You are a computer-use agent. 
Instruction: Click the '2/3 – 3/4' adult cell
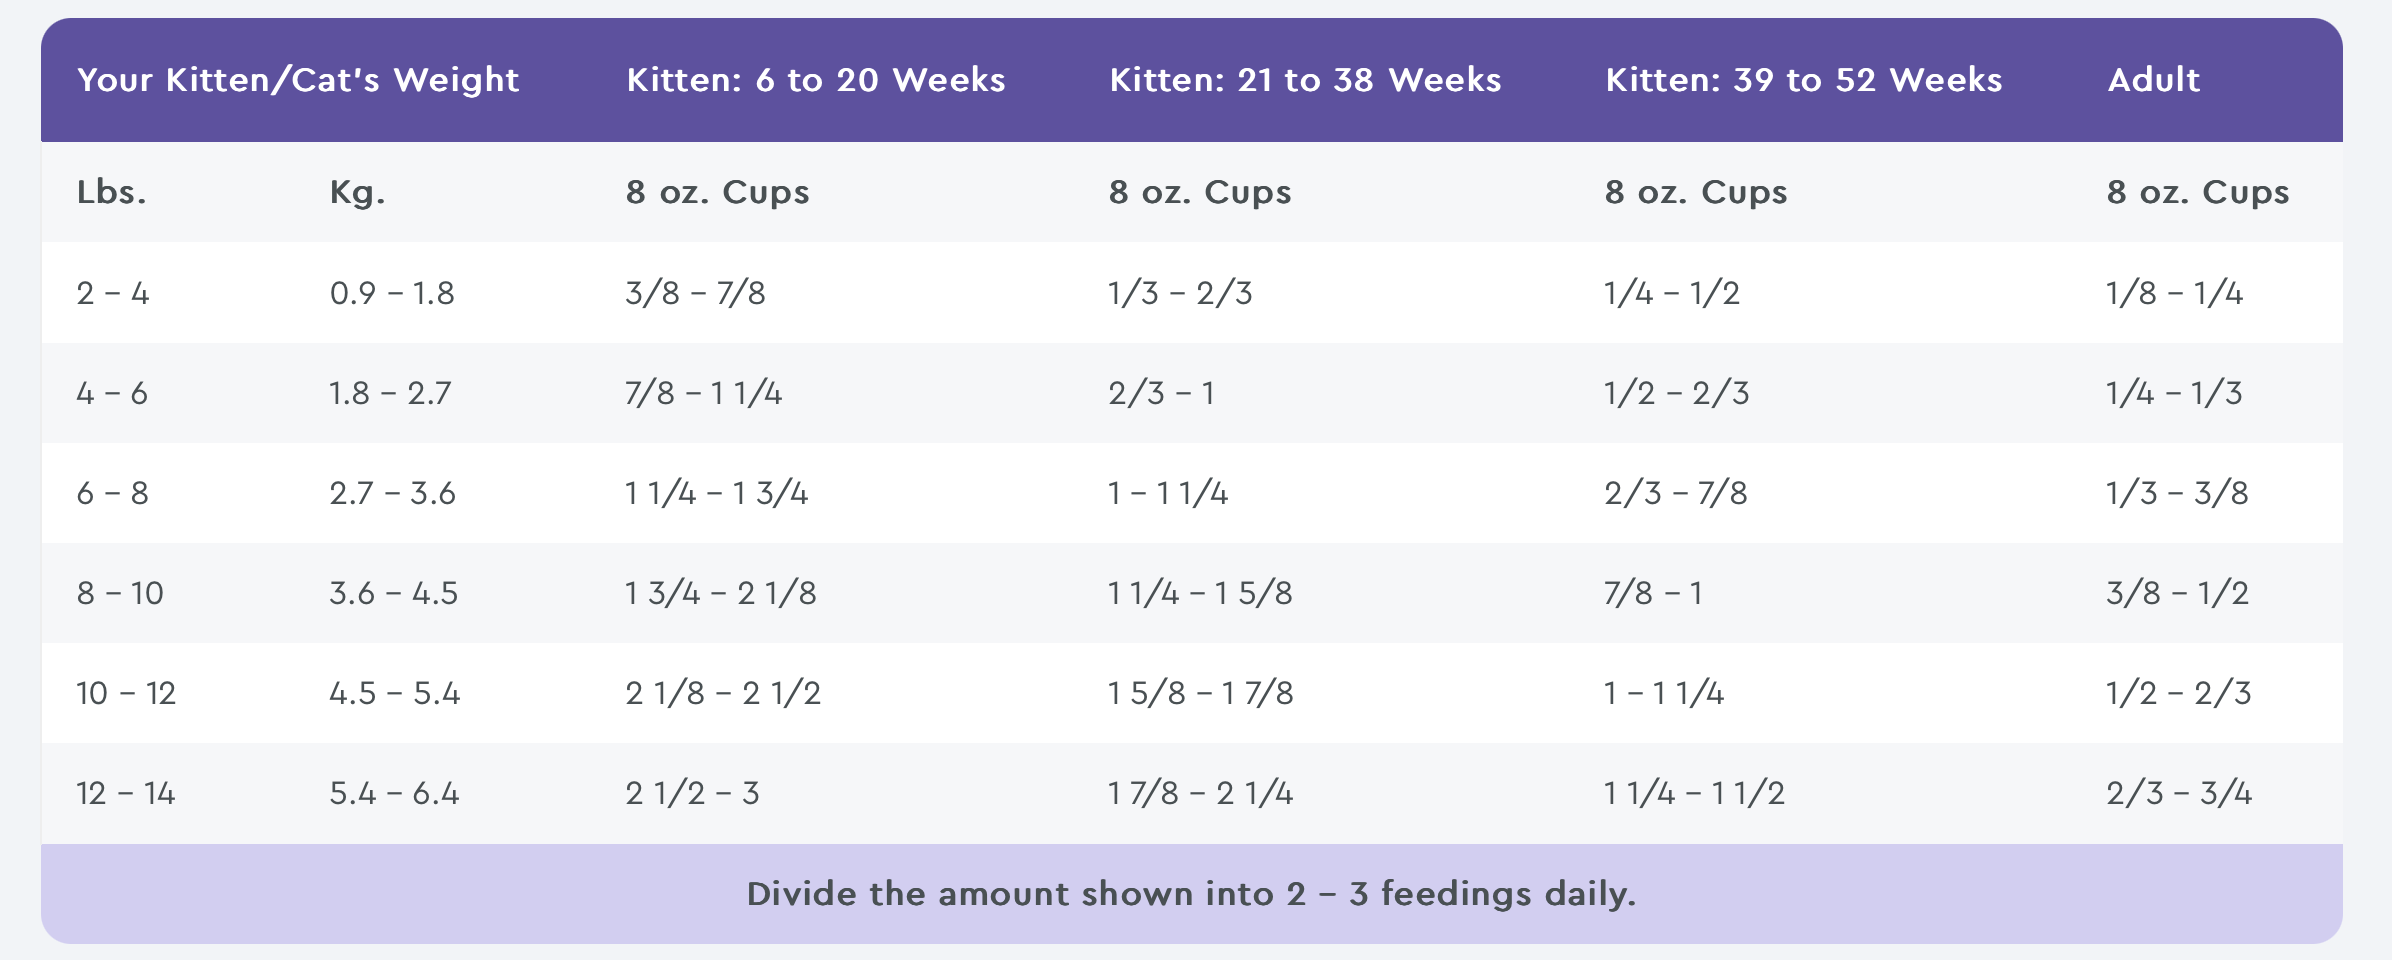(2178, 793)
